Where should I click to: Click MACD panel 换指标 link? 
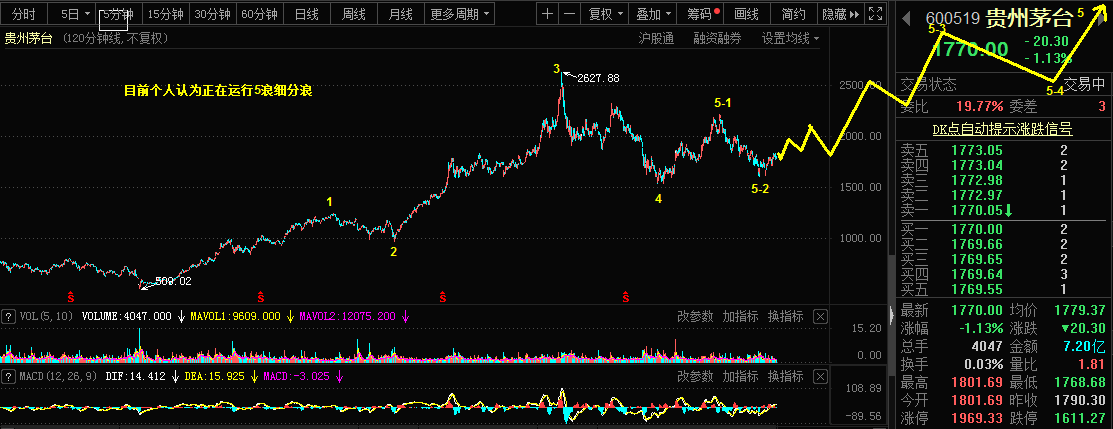pos(785,376)
